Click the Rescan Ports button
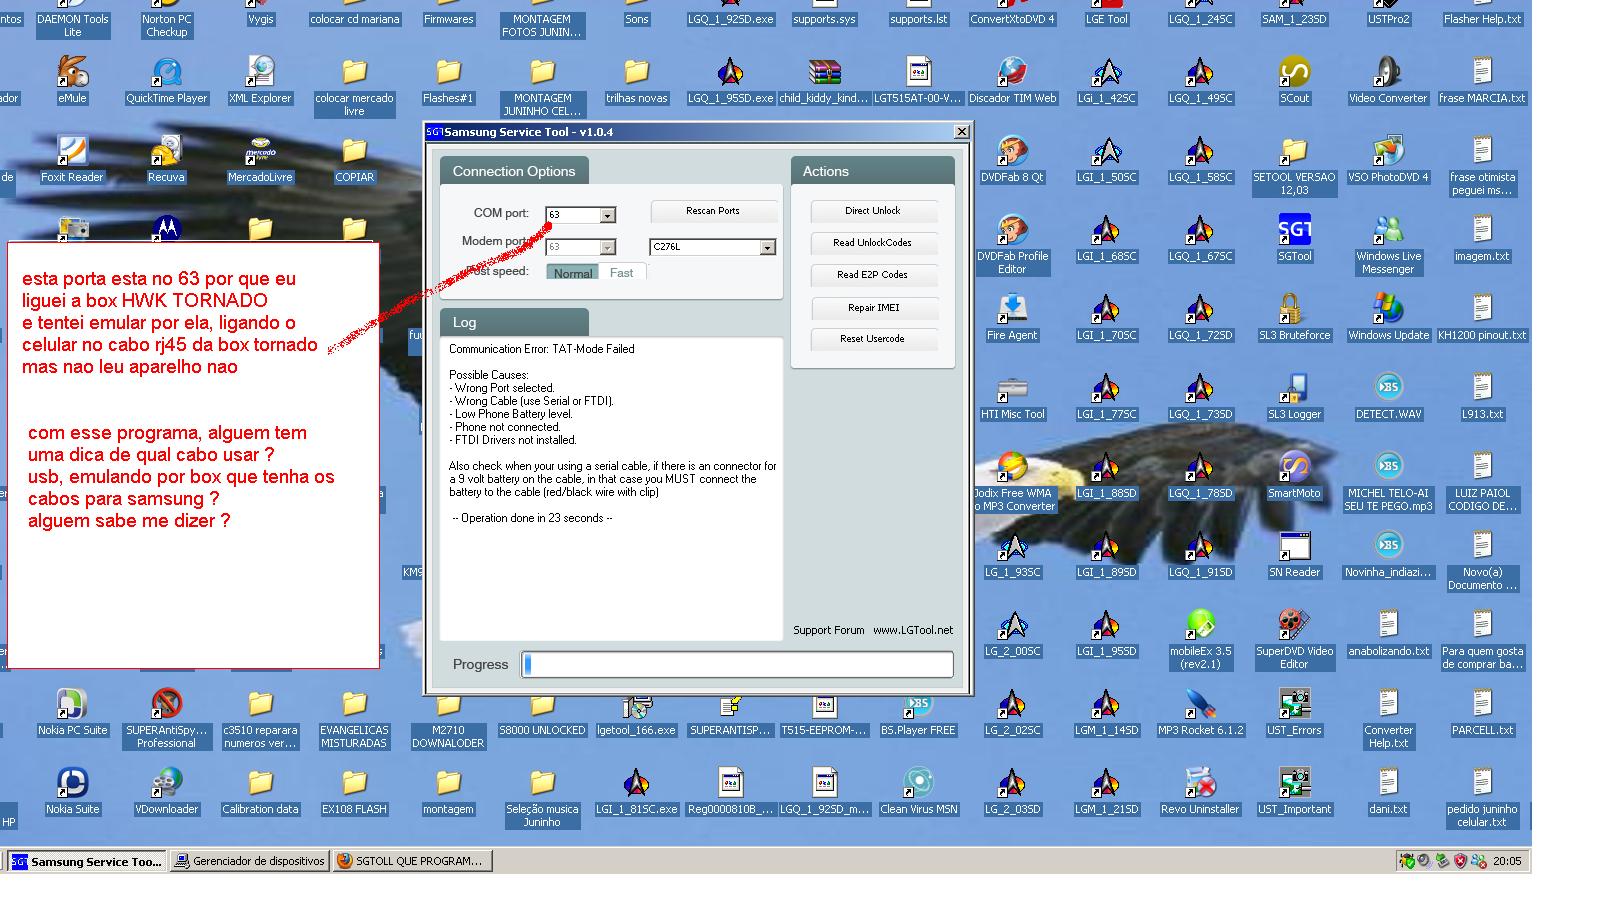This screenshot has height=900, width=1600. (713, 211)
